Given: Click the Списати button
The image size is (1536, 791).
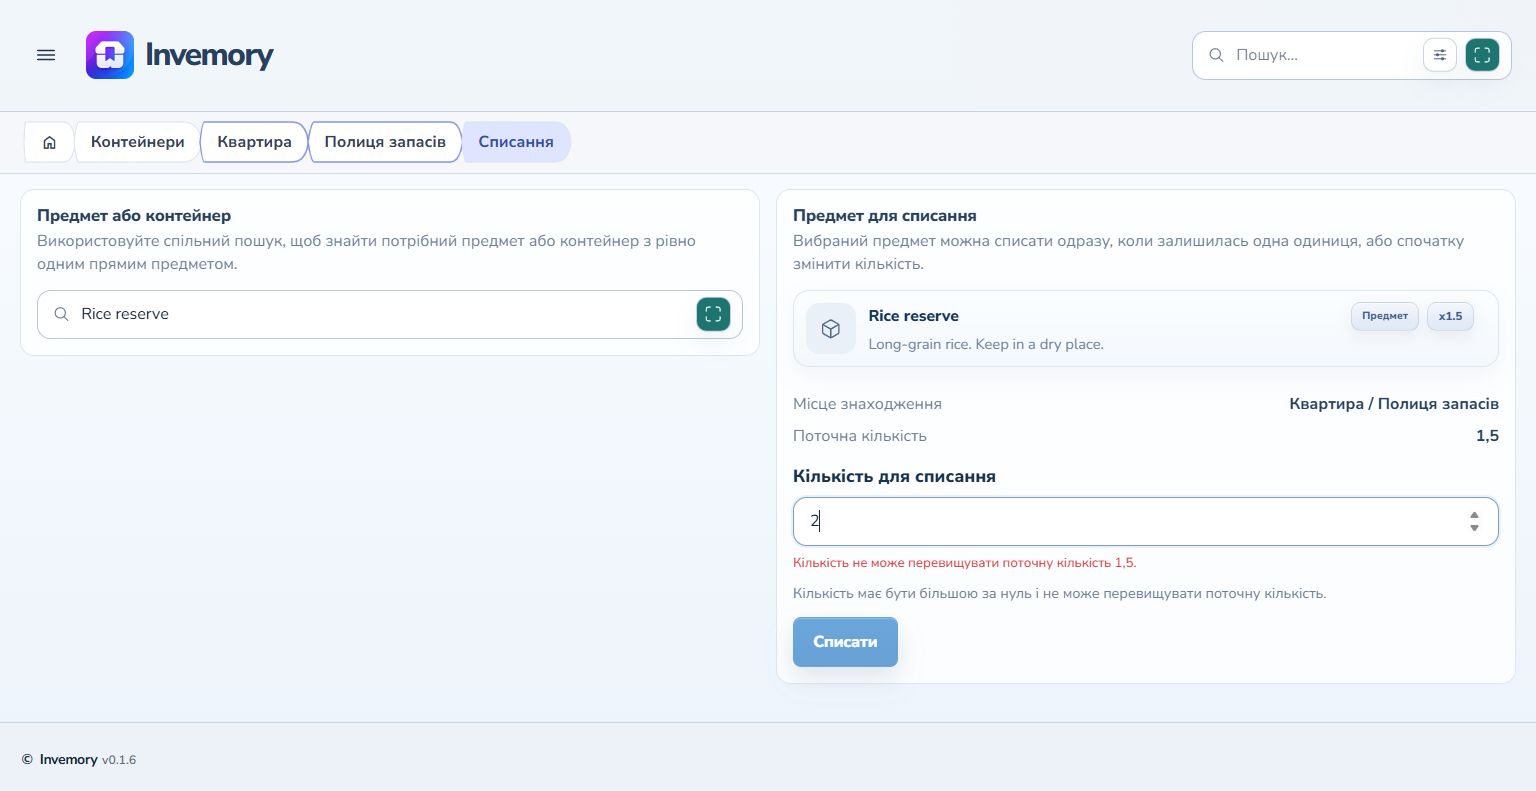Looking at the screenshot, I should (845, 642).
